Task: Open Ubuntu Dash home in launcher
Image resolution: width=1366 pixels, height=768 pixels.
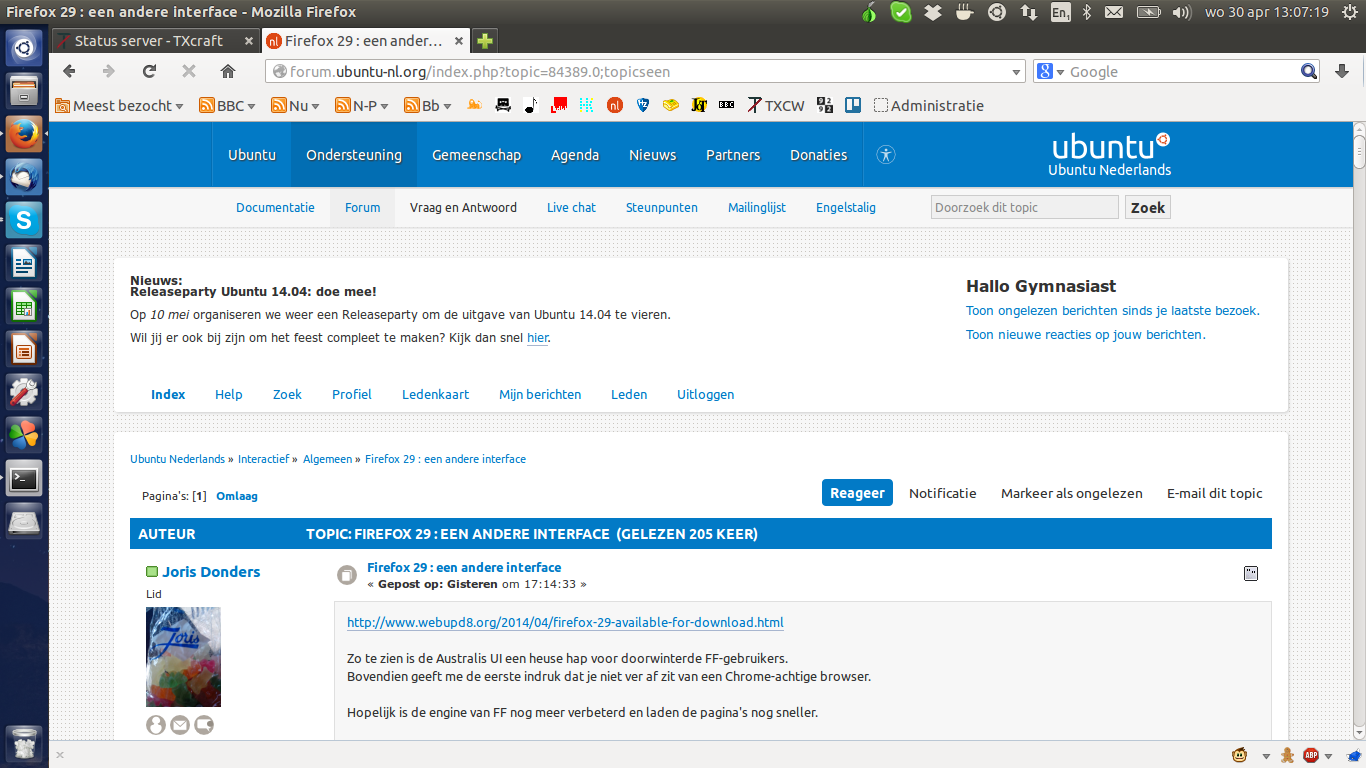Action: (x=24, y=48)
